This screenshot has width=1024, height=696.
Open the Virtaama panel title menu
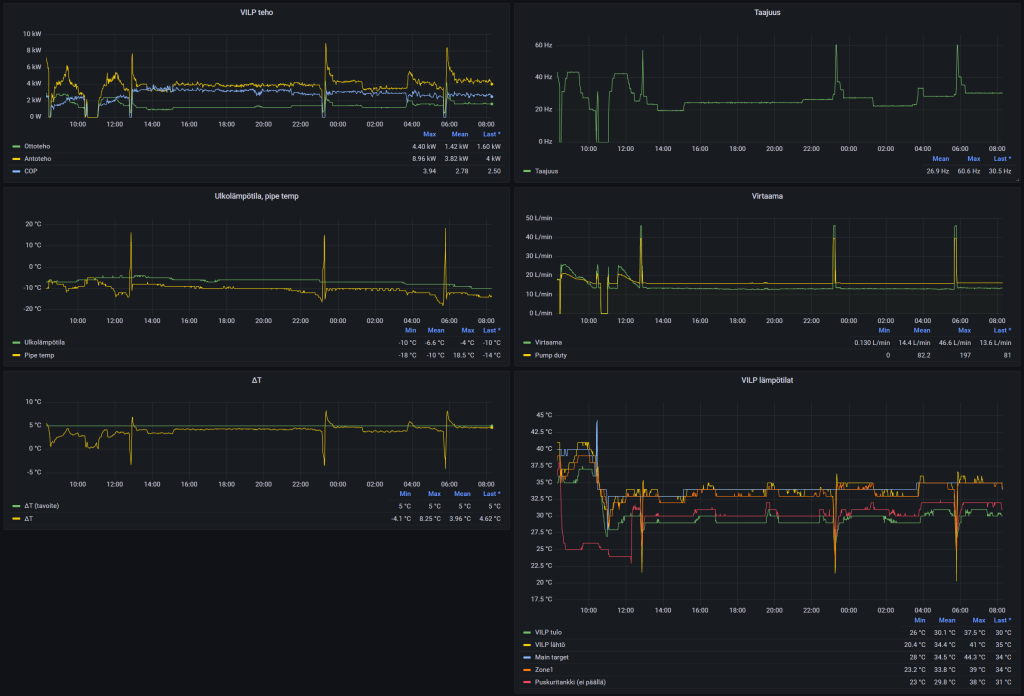pyautogui.click(x=768, y=196)
